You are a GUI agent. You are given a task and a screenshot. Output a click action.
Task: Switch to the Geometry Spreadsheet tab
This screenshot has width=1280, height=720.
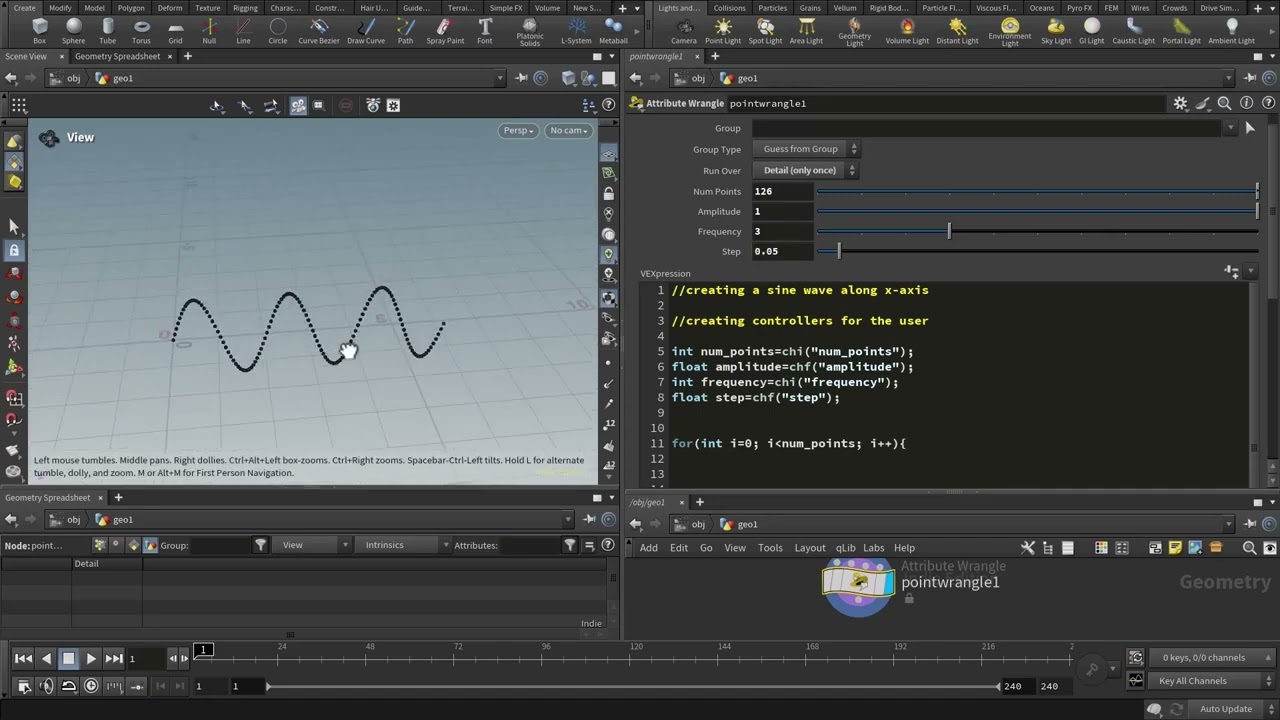coord(118,56)
